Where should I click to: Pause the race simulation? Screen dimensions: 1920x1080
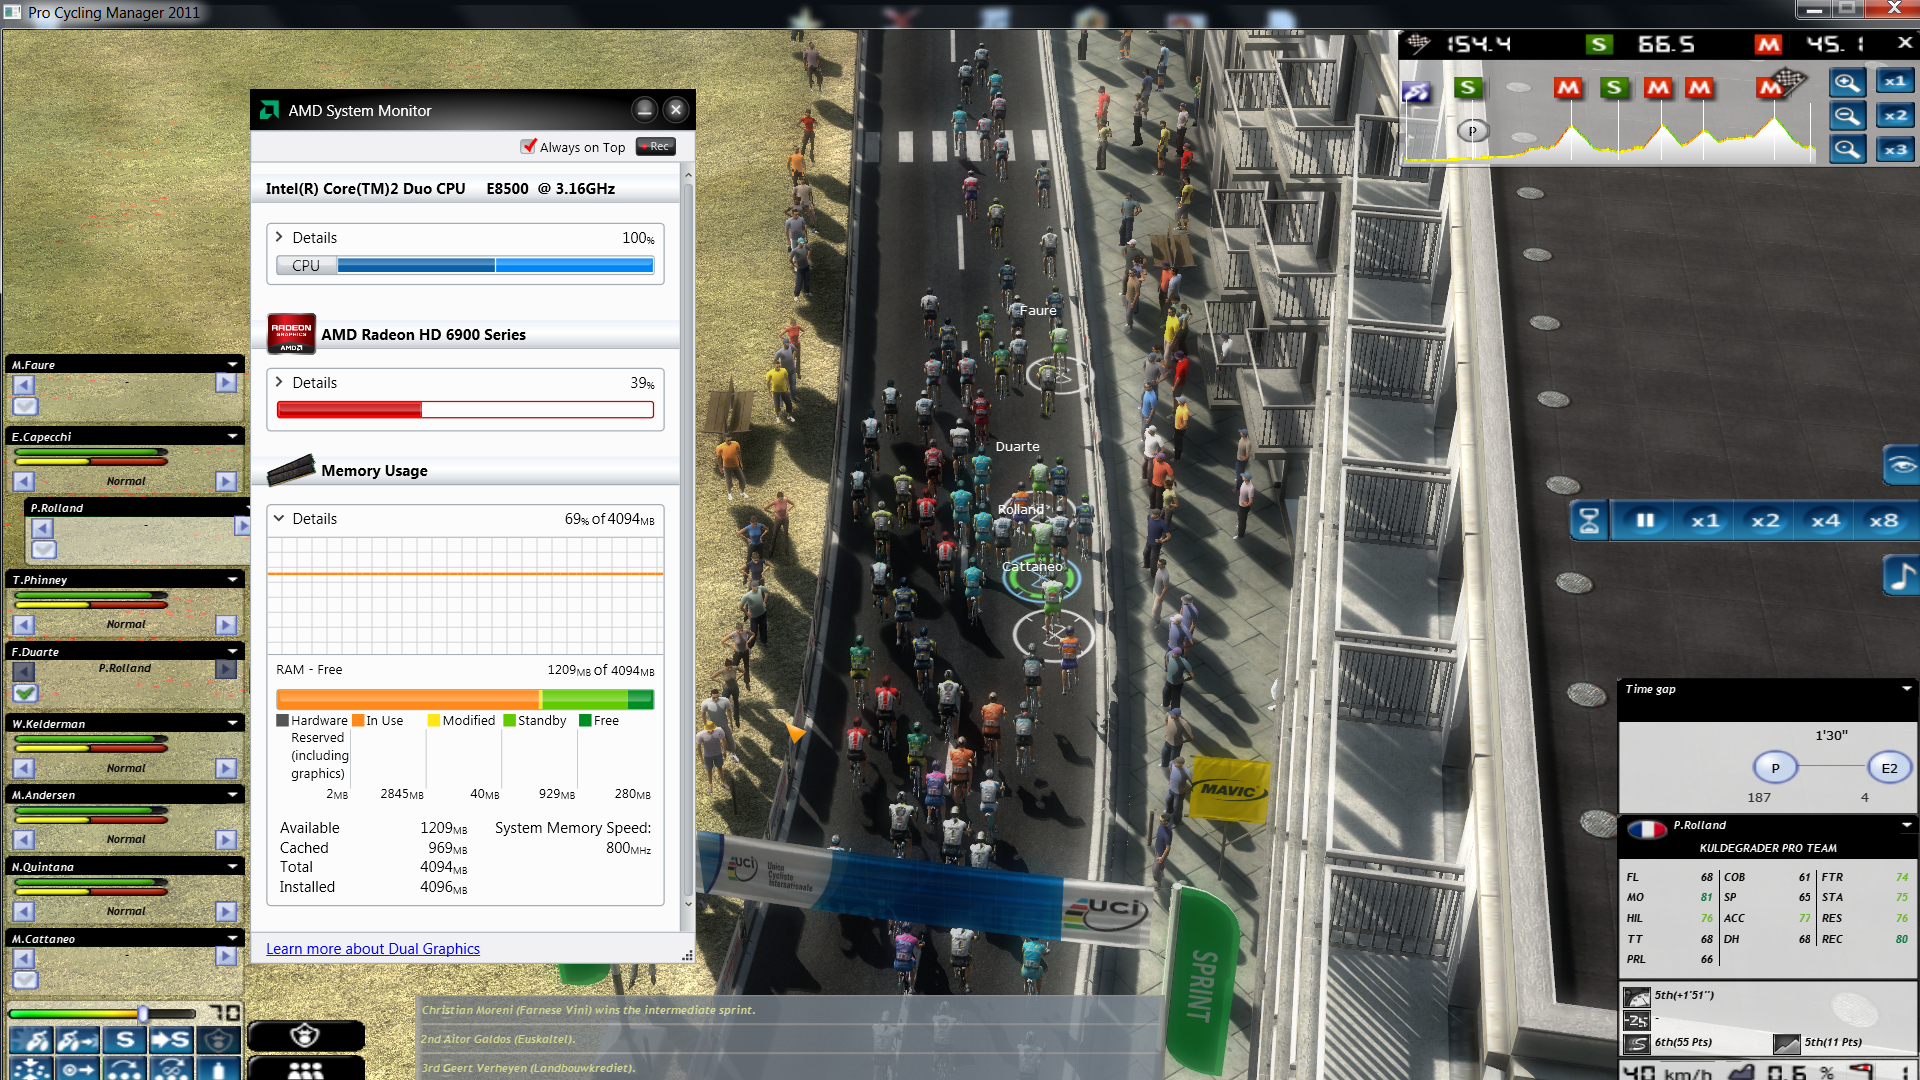coord(1645,520)
